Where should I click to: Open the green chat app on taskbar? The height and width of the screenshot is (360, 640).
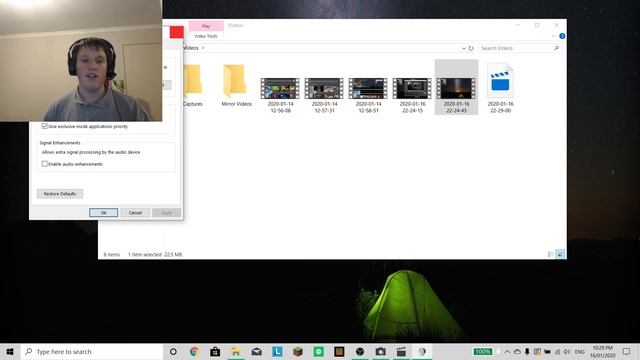(319, 351)
